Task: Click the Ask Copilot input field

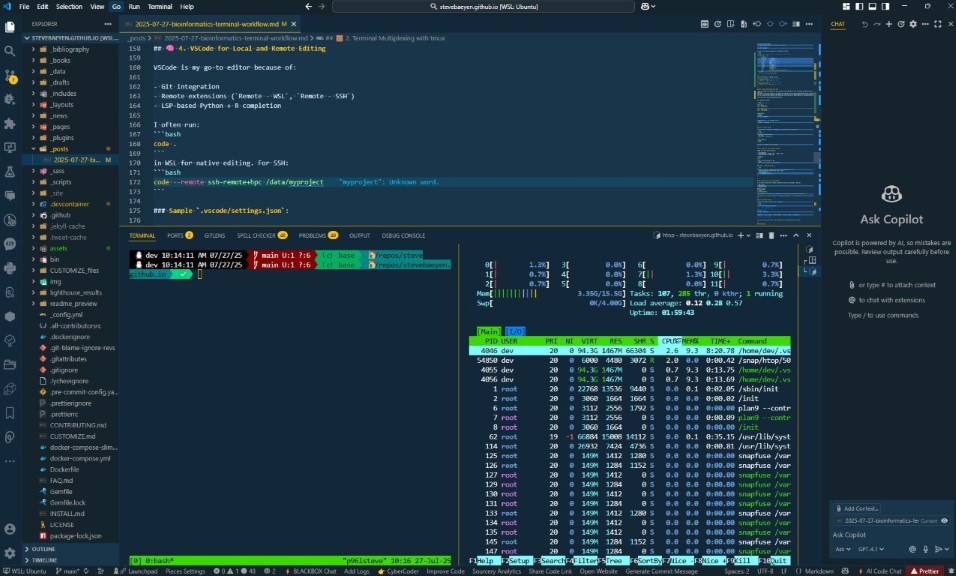Action: [x=891, y=535]
